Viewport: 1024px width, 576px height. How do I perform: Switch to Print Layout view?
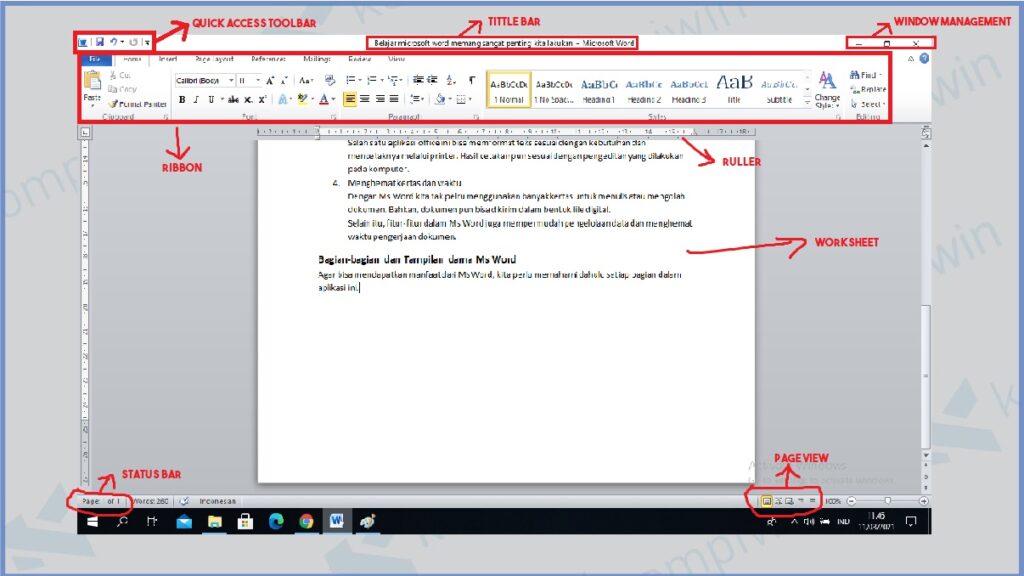766,500
